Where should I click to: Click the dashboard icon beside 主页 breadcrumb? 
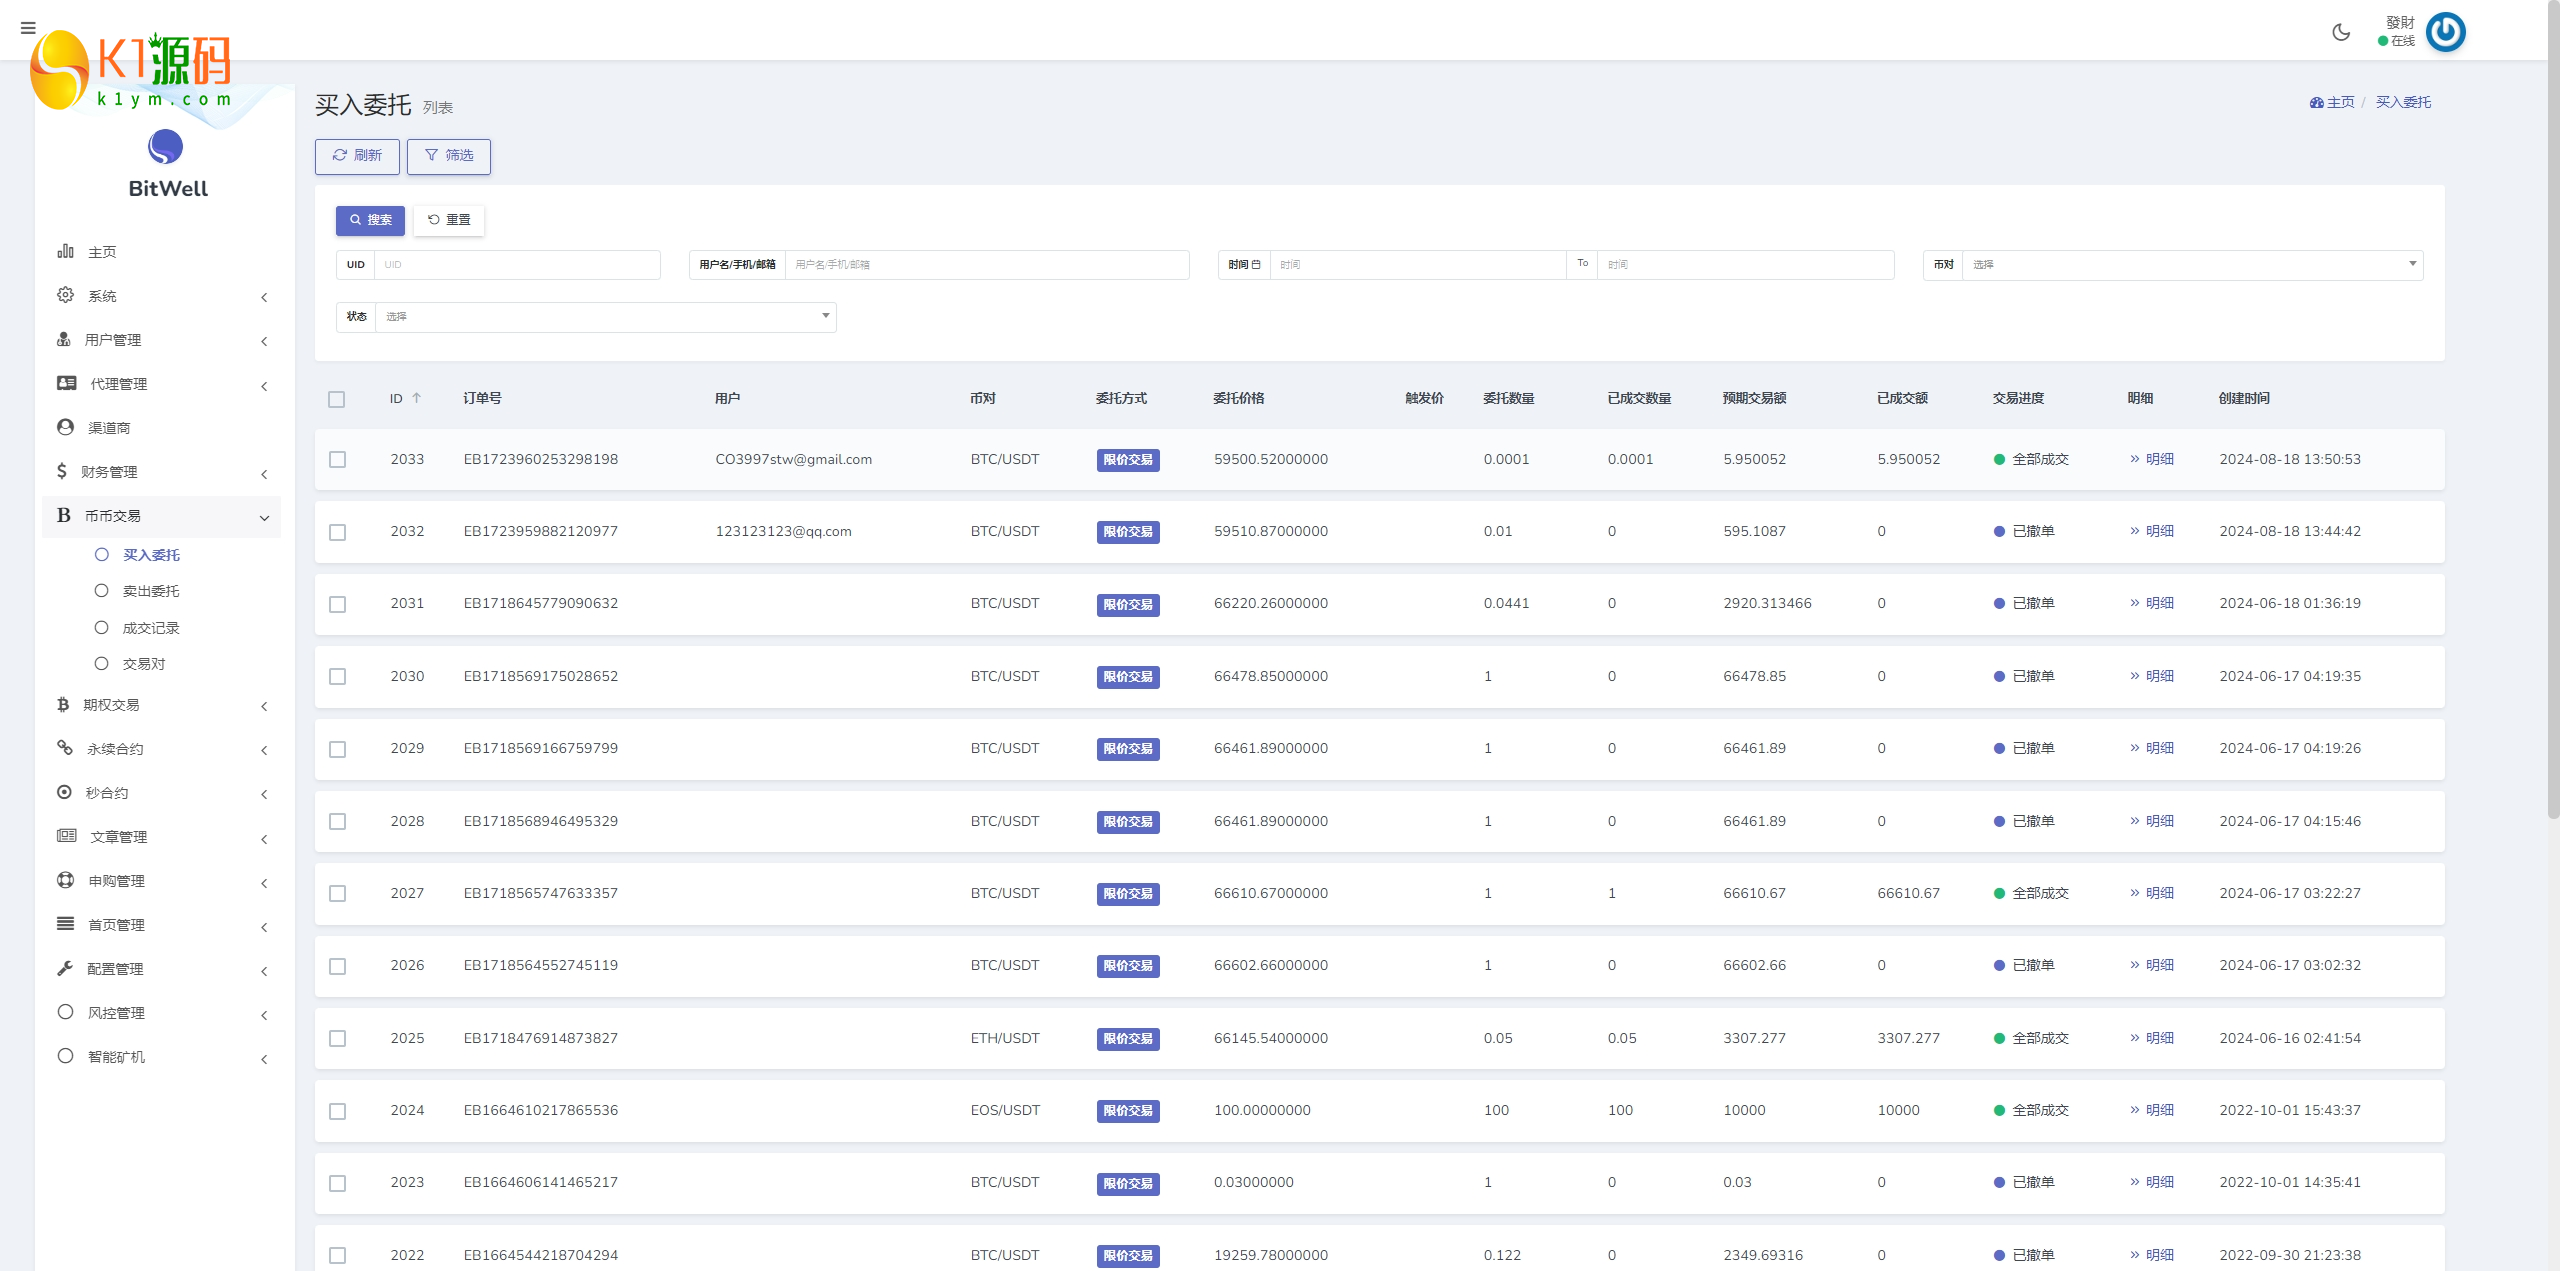pos(2316,102)
